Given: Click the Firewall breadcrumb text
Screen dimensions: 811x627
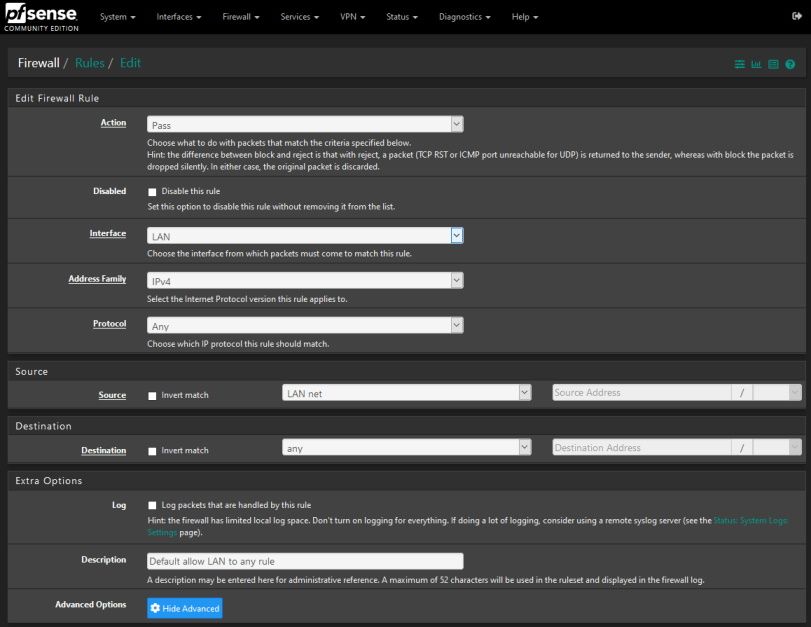Looking at the screenshot, I should pos(39,63).
